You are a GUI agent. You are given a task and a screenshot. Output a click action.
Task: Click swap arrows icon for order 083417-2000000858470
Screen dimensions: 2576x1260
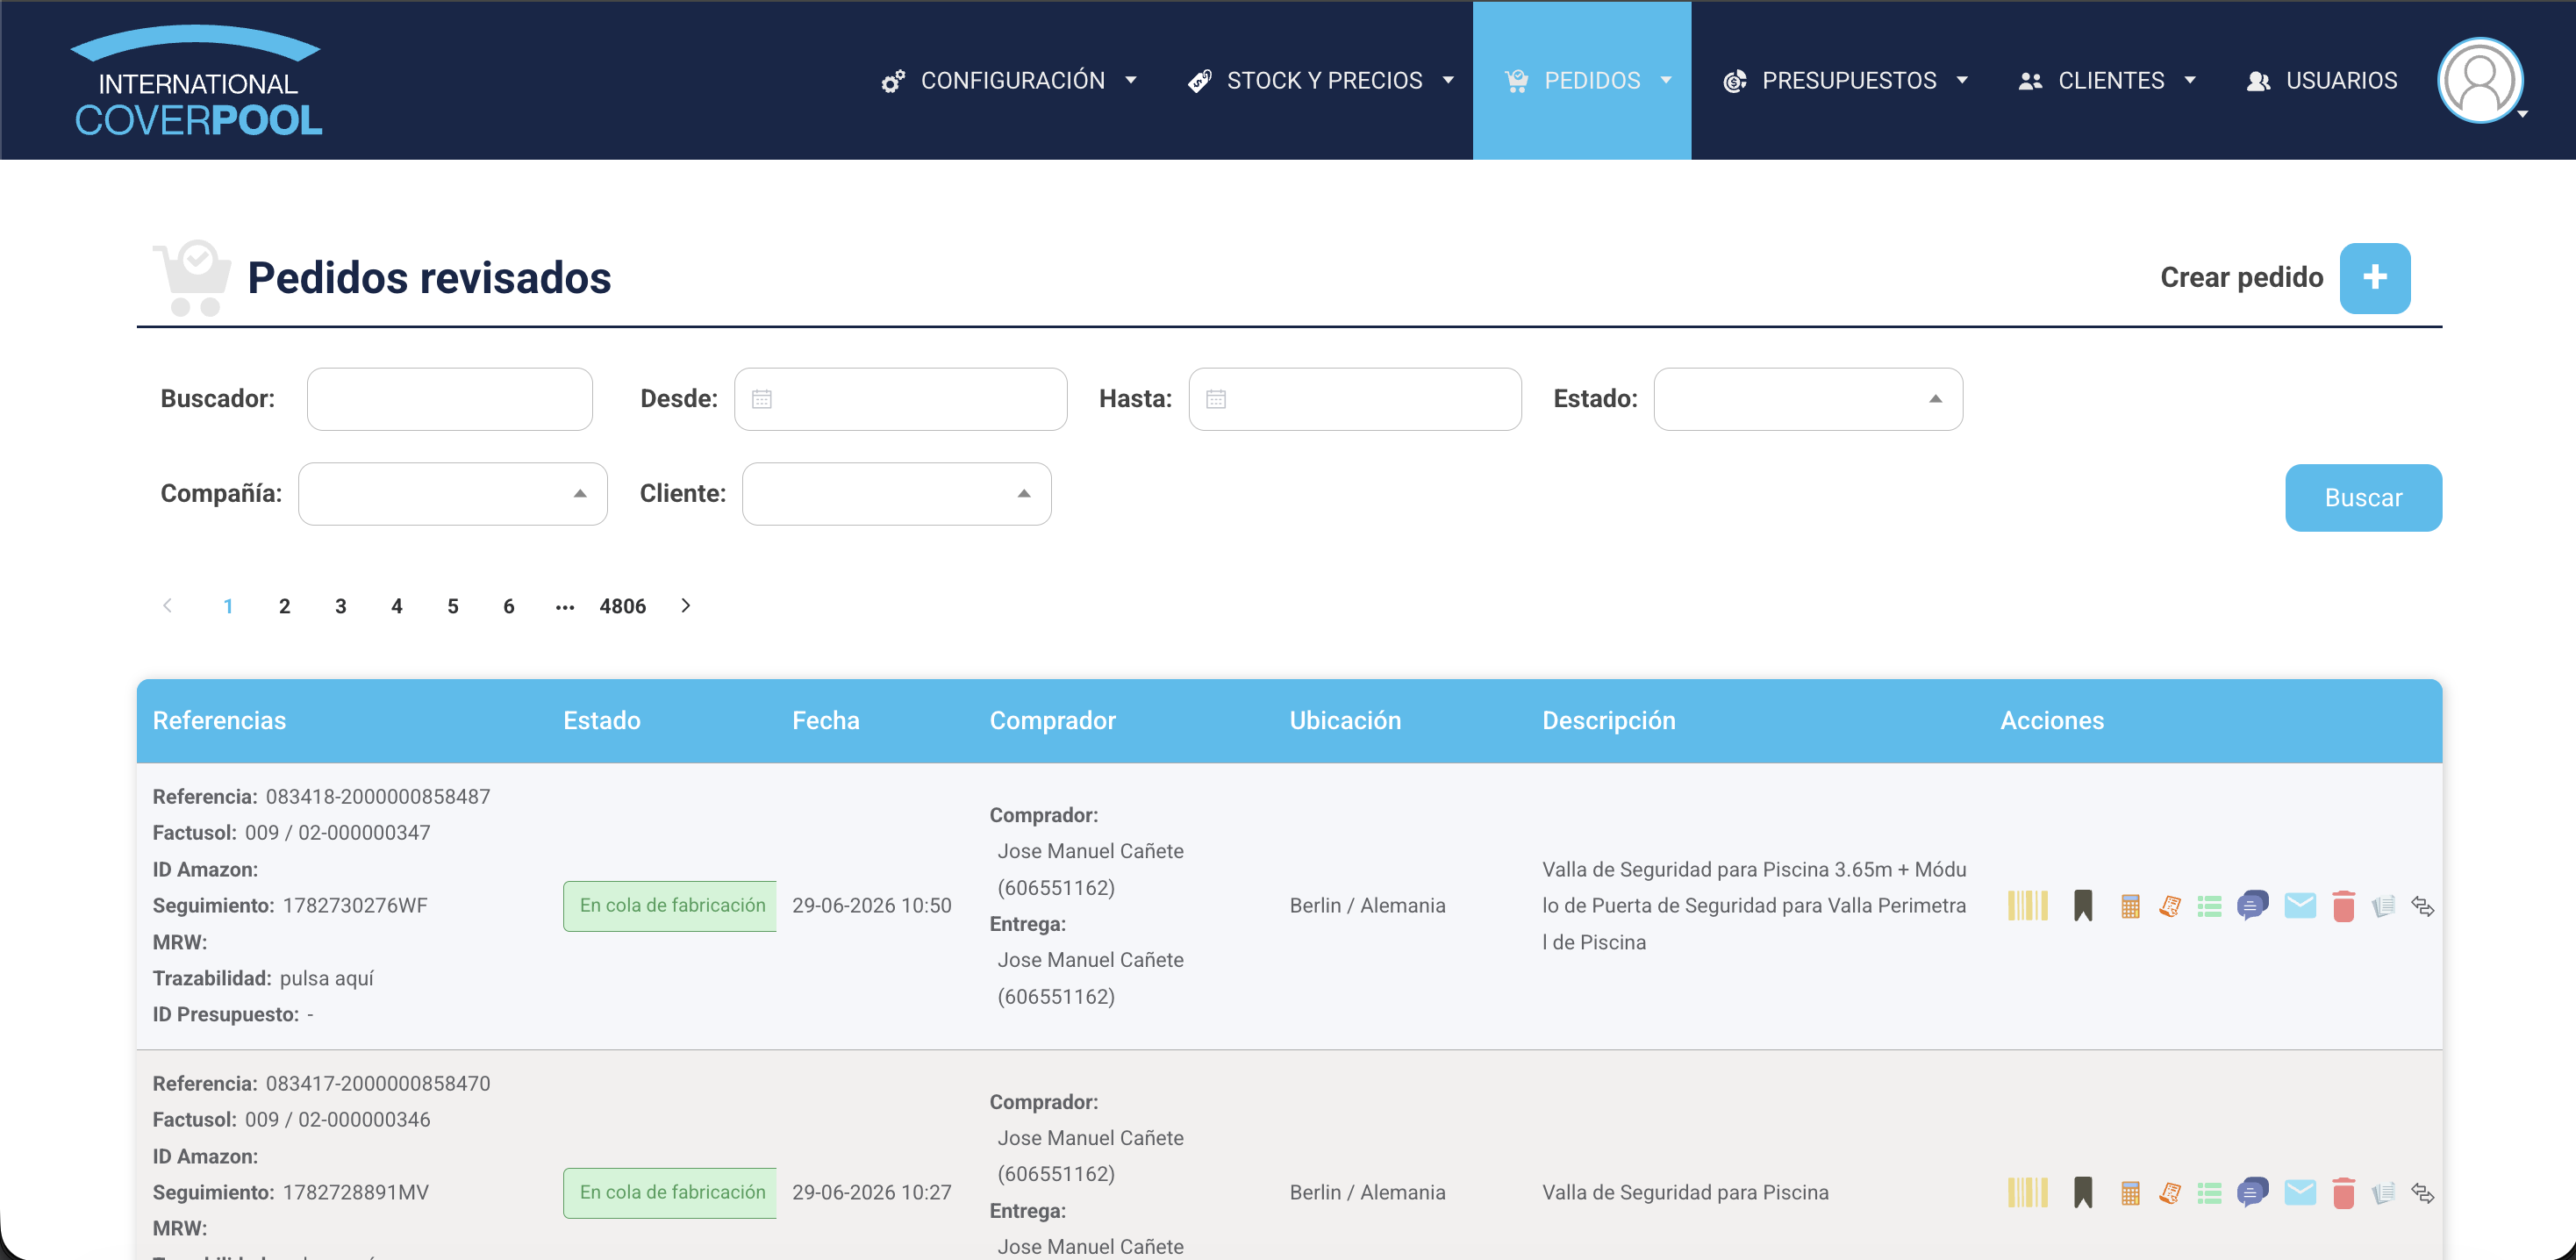(x=2422, y=1194)
